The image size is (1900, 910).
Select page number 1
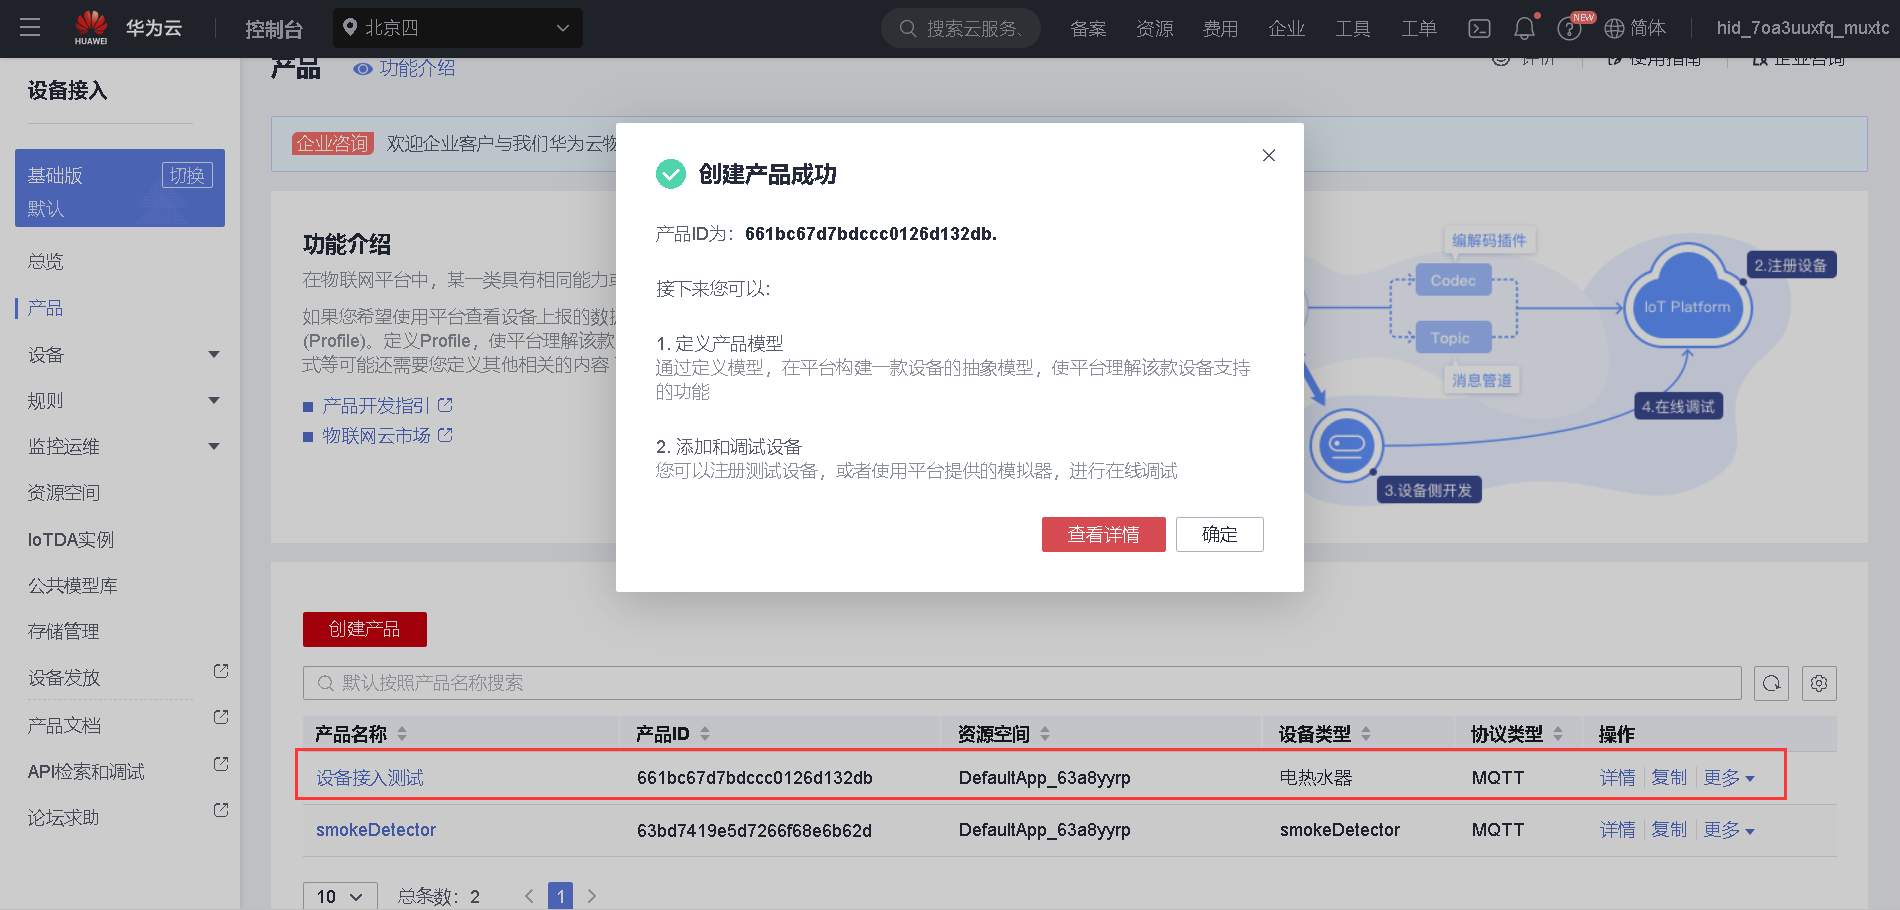561,896
